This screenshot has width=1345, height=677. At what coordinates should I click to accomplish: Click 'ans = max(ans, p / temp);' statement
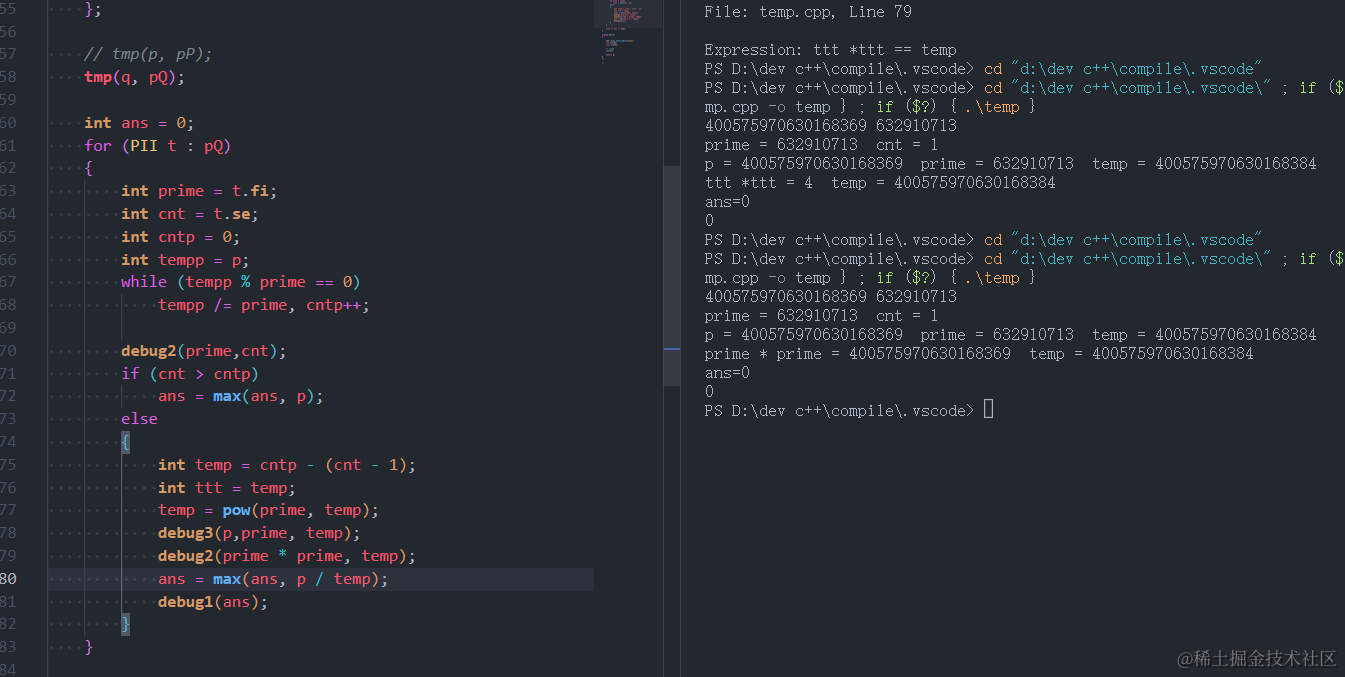(x=273, y=578)
